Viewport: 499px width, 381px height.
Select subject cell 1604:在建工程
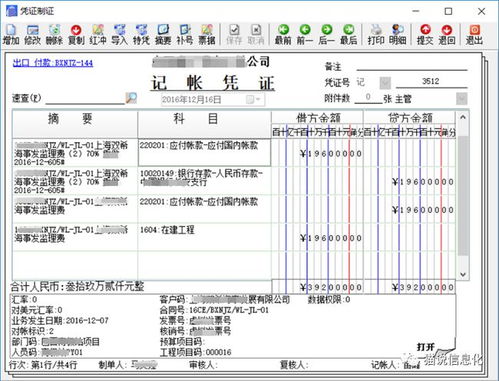tap(204, 237)
